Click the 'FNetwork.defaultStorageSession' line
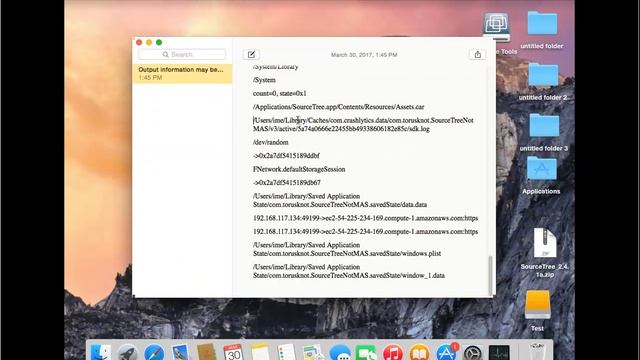The height and width of the screenshot is (360, 640). 299,169
